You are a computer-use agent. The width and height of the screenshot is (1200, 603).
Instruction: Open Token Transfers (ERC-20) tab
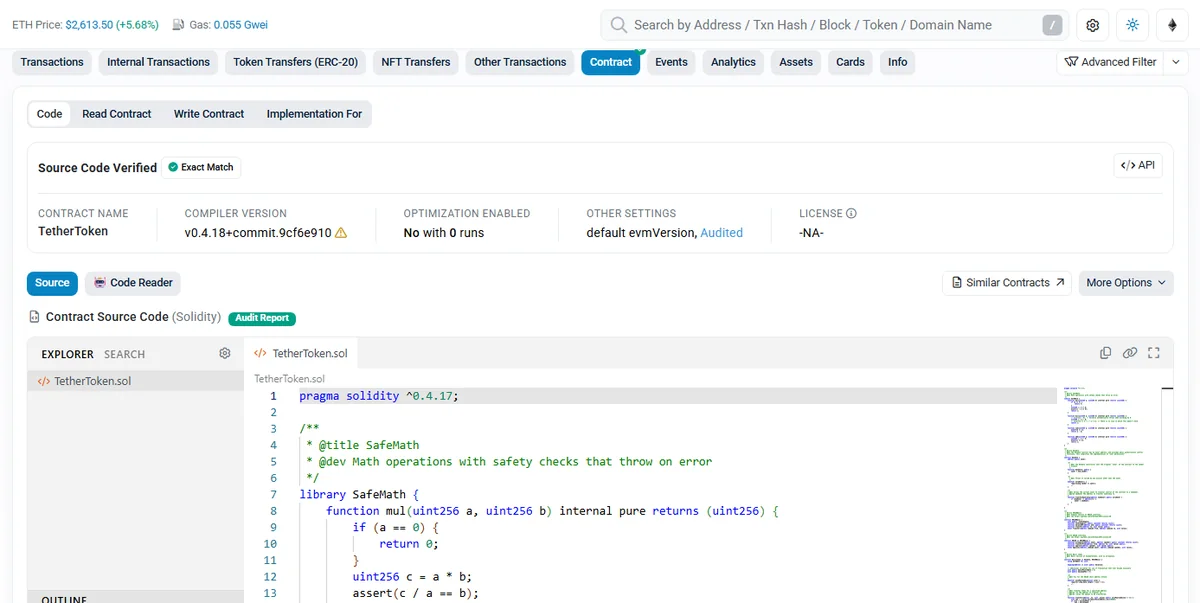point(295,62)
